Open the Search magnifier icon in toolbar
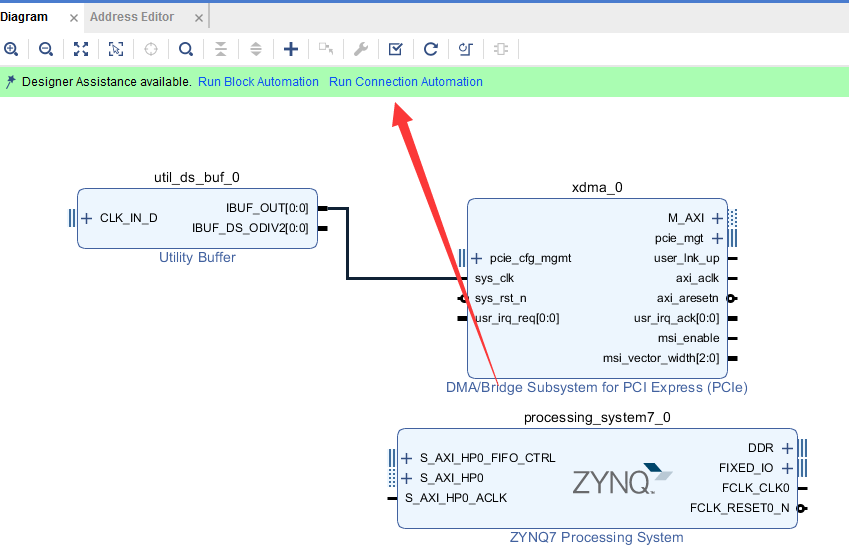 click(x=186, y=49)
